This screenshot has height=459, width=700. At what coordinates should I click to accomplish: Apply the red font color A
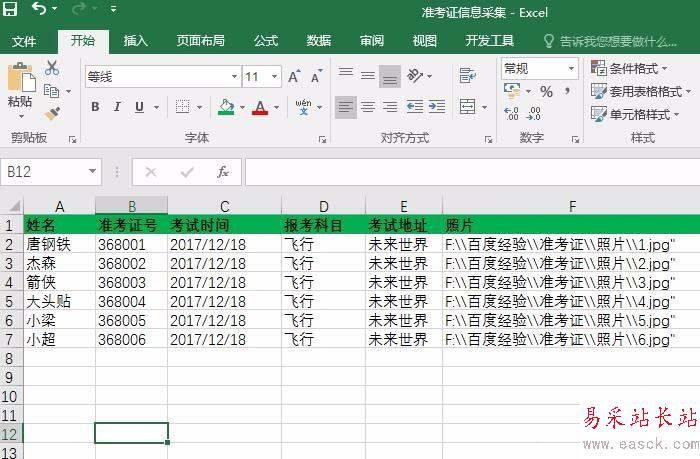(260, 108)
